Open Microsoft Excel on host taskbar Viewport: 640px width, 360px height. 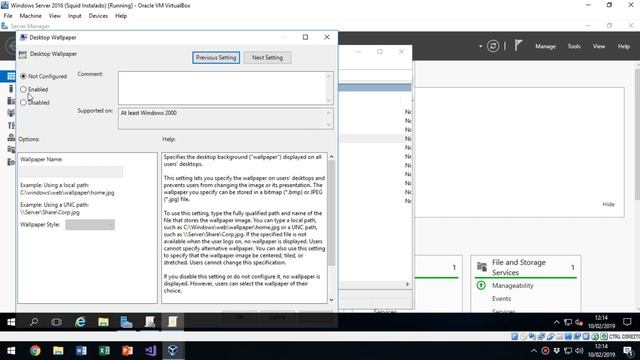tap(104, 351)
